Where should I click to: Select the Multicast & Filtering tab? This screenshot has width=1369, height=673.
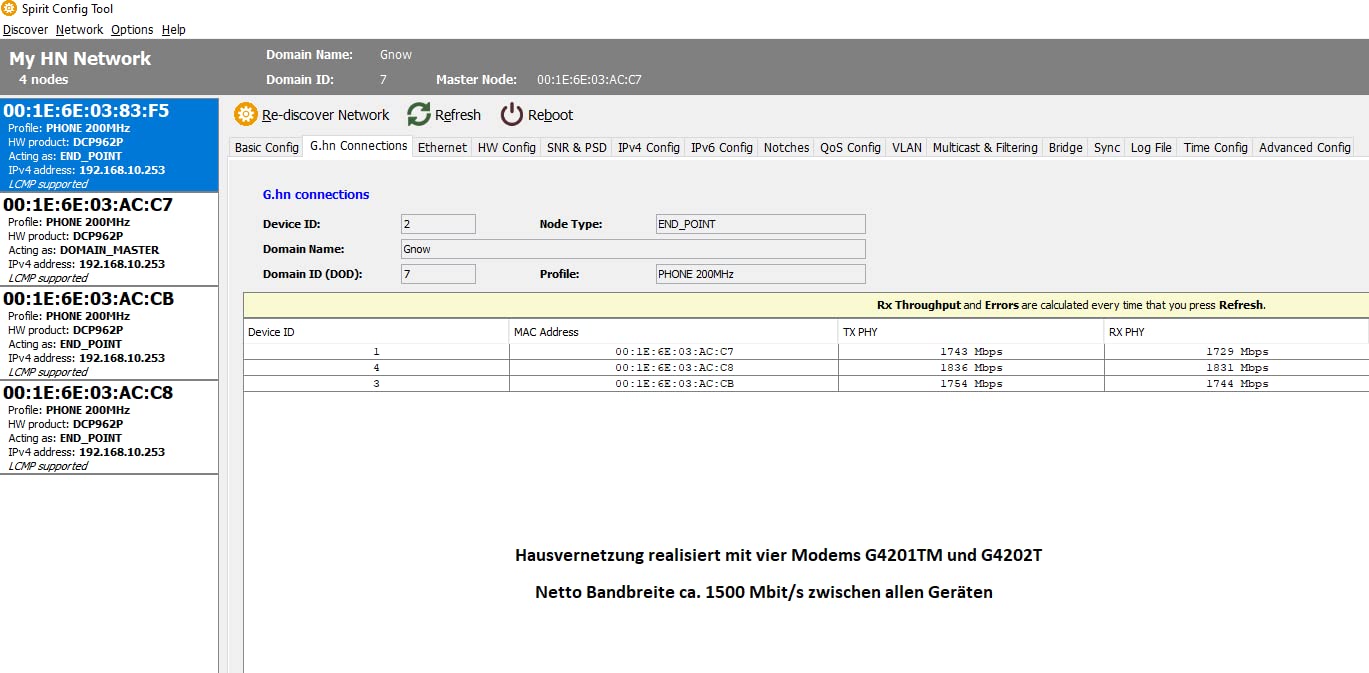point(984,147)
